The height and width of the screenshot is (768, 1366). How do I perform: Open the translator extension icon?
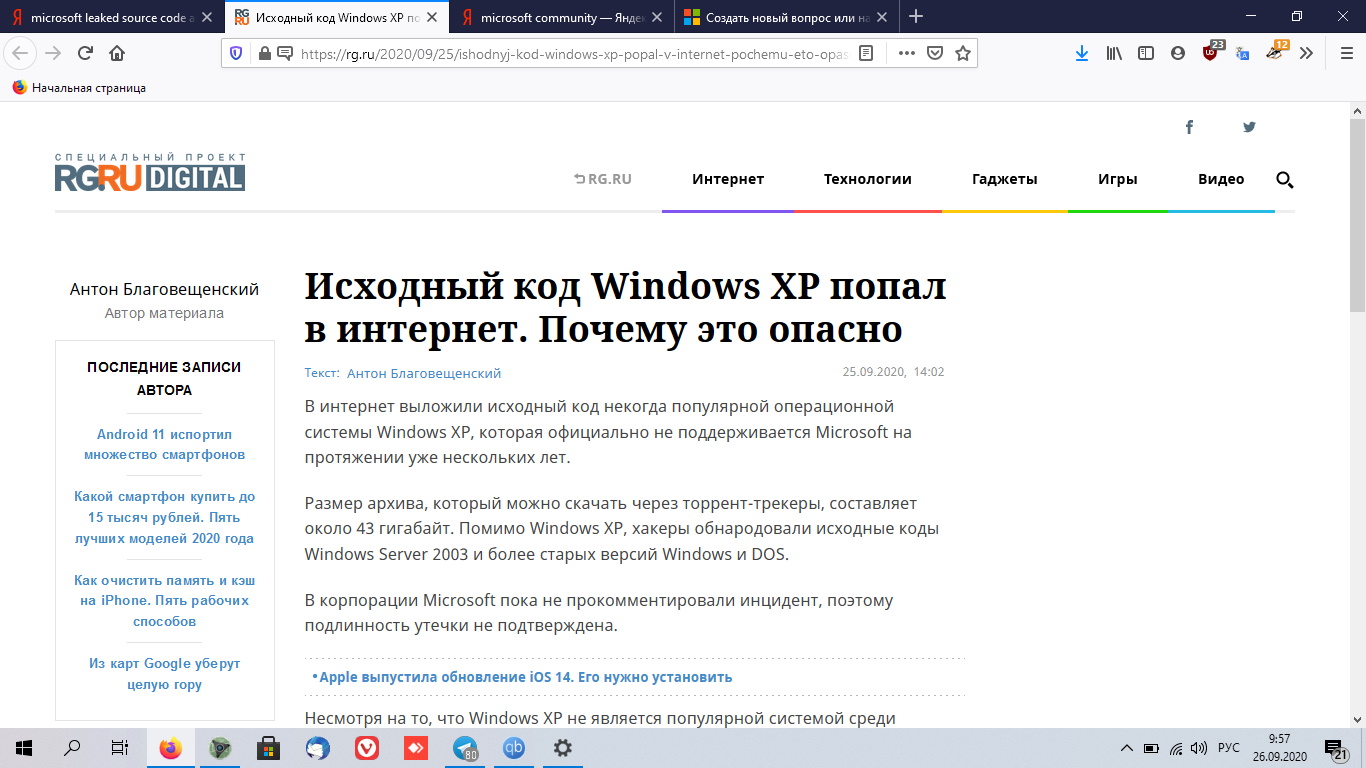click(x=1242, y=54)
